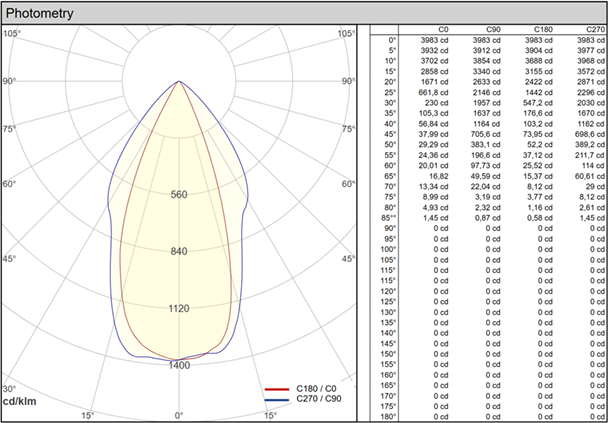
Task: Click the 840 ring label on the polar chart
Action: [179, 251]
